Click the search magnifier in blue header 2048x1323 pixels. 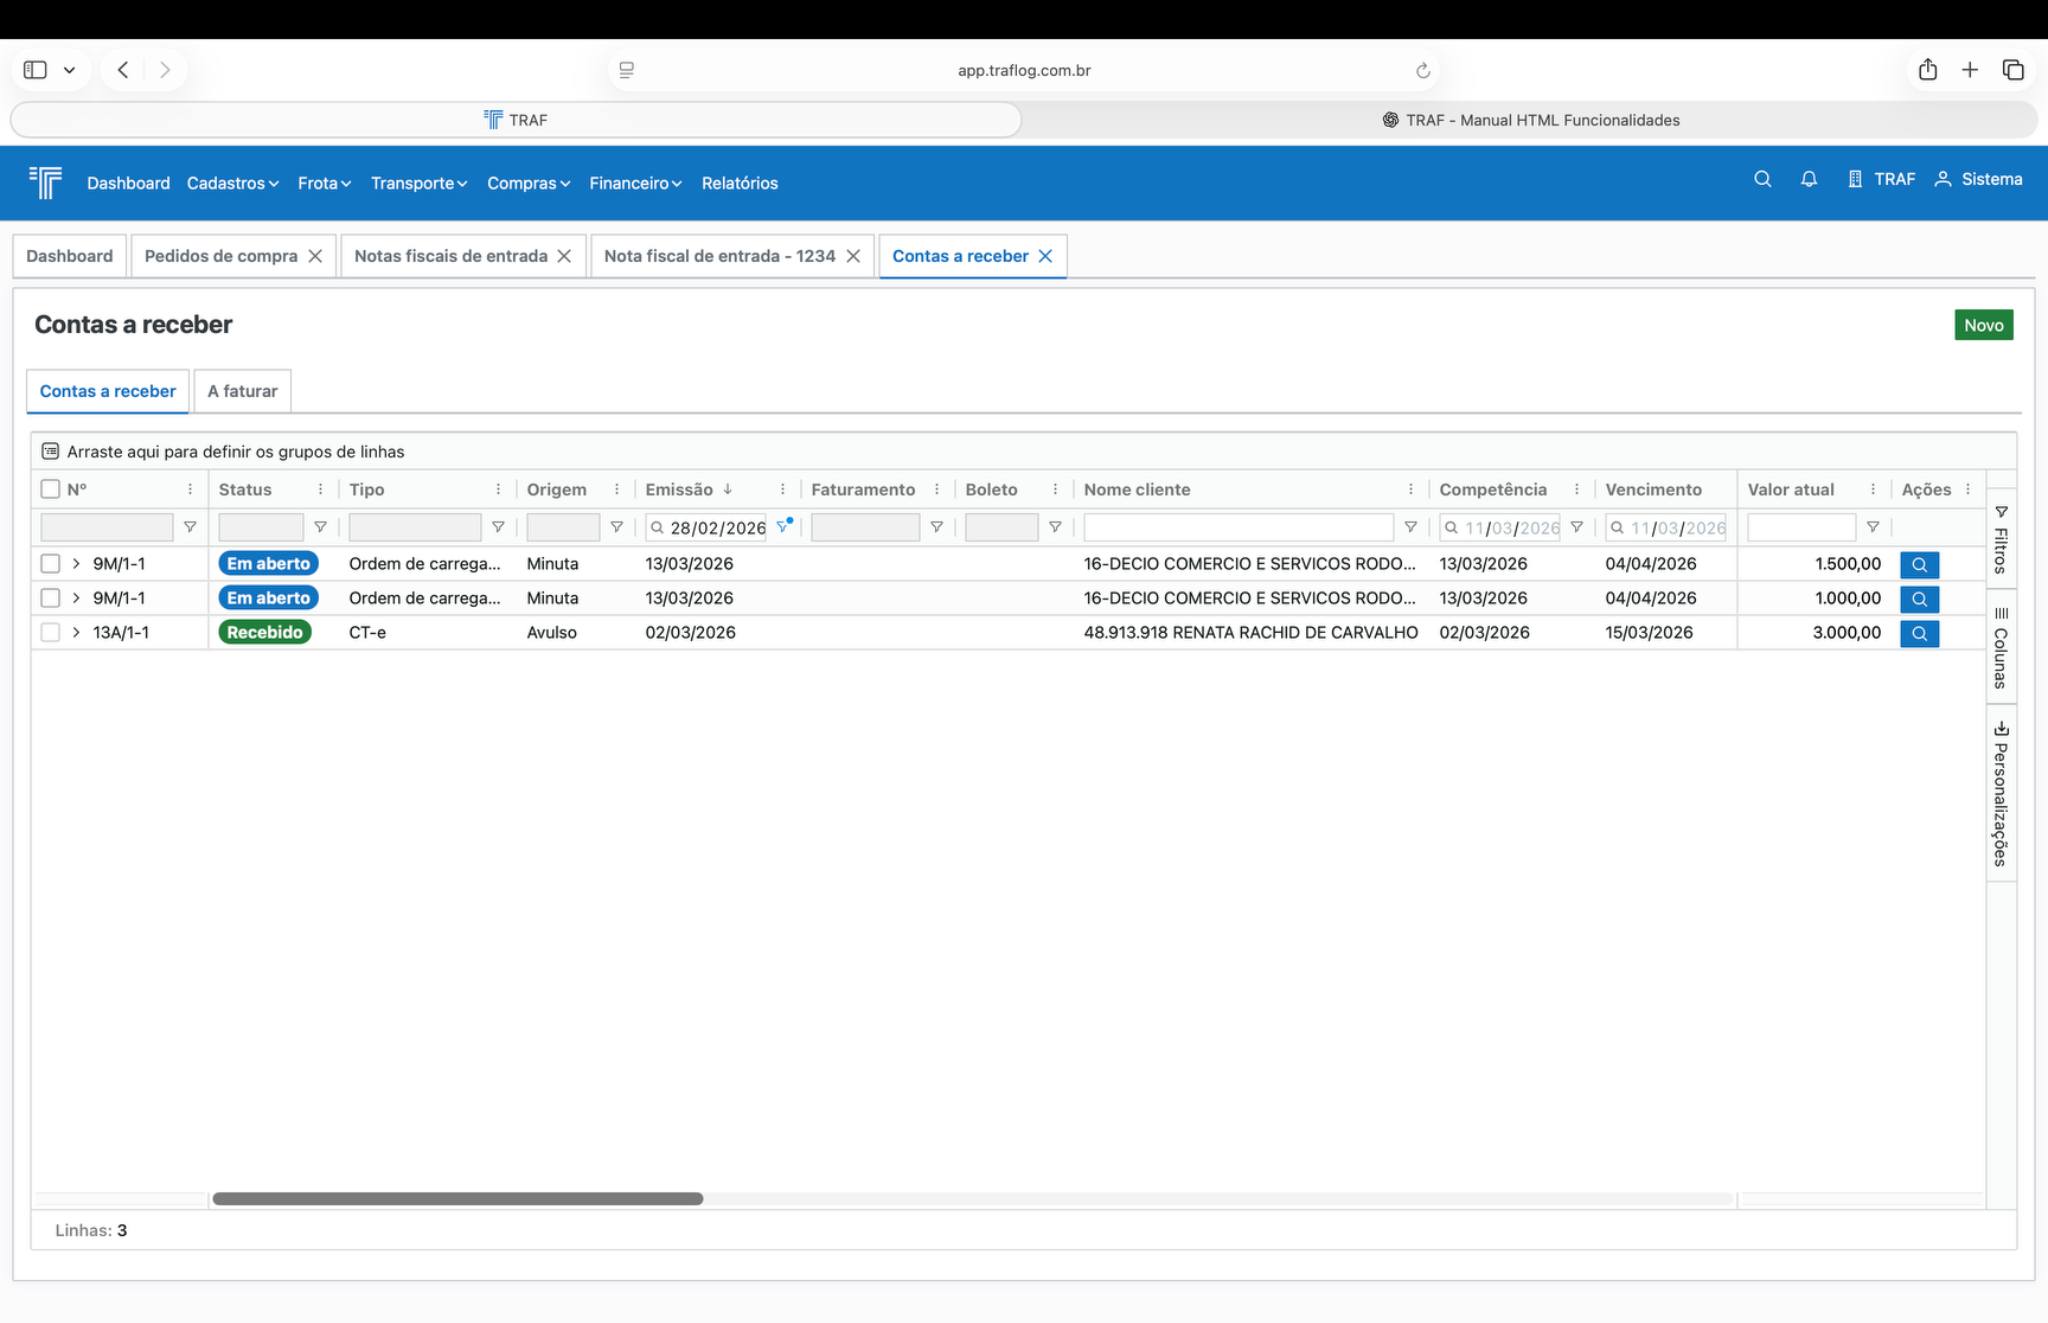click(x=1762, y=179)
